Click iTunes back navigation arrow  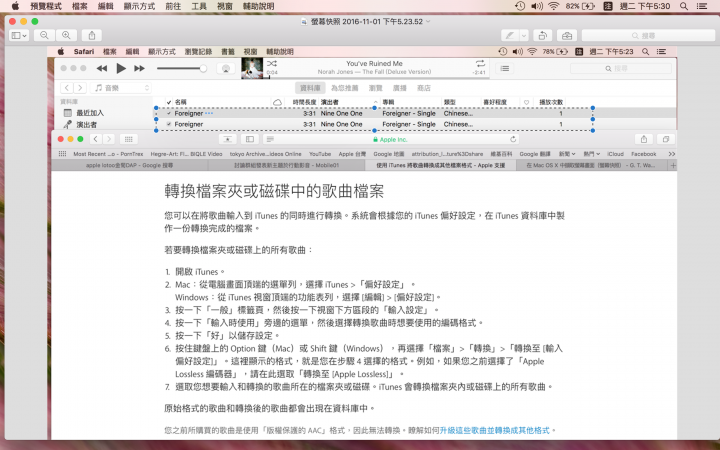point(67,88)
